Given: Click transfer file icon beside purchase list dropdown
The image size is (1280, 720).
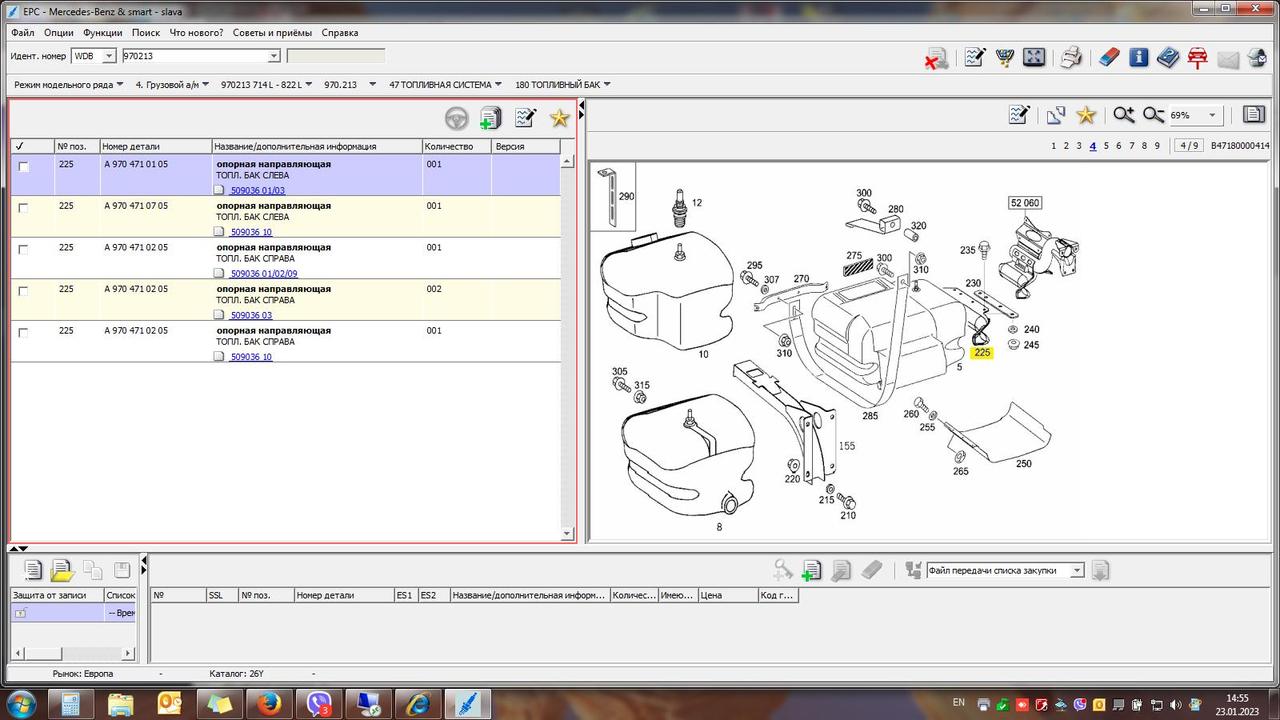Looking at the screenshot, I should tap(1100, 570).
